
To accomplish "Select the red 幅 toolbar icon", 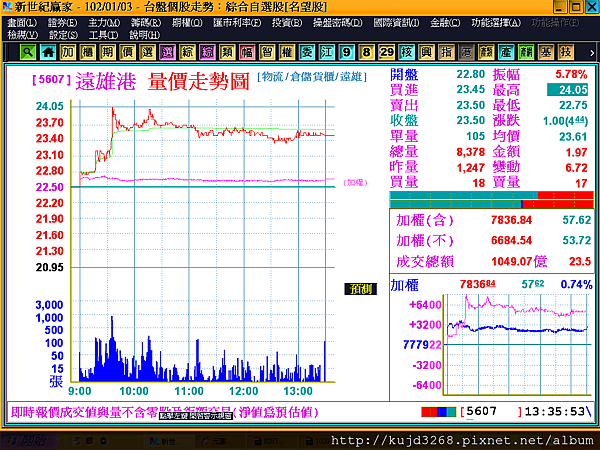I will [247, 52].
